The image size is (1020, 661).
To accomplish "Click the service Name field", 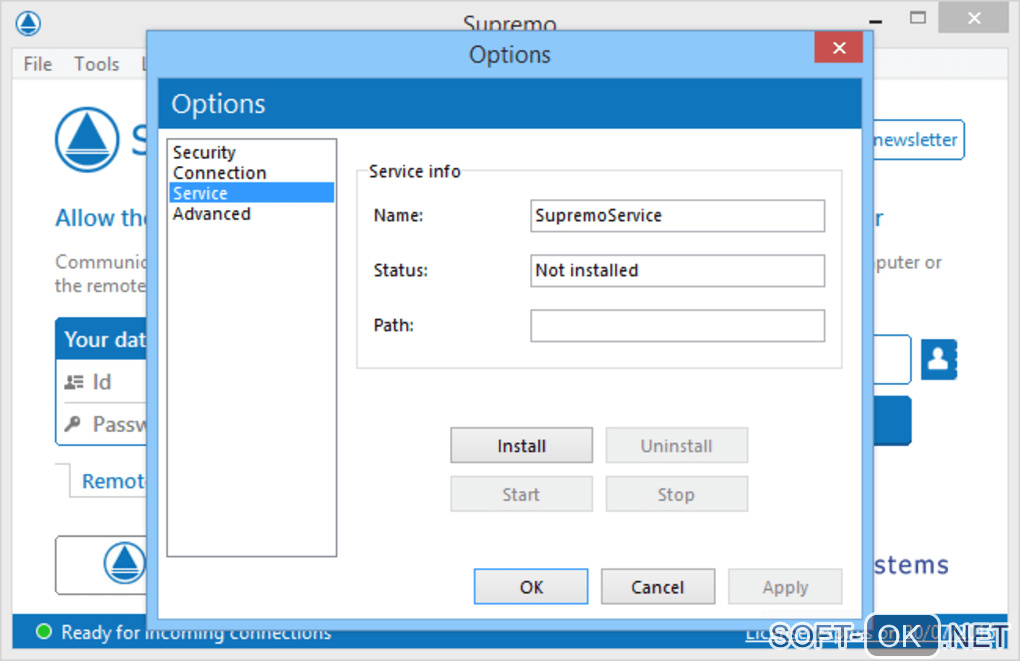I will [677, 216].
